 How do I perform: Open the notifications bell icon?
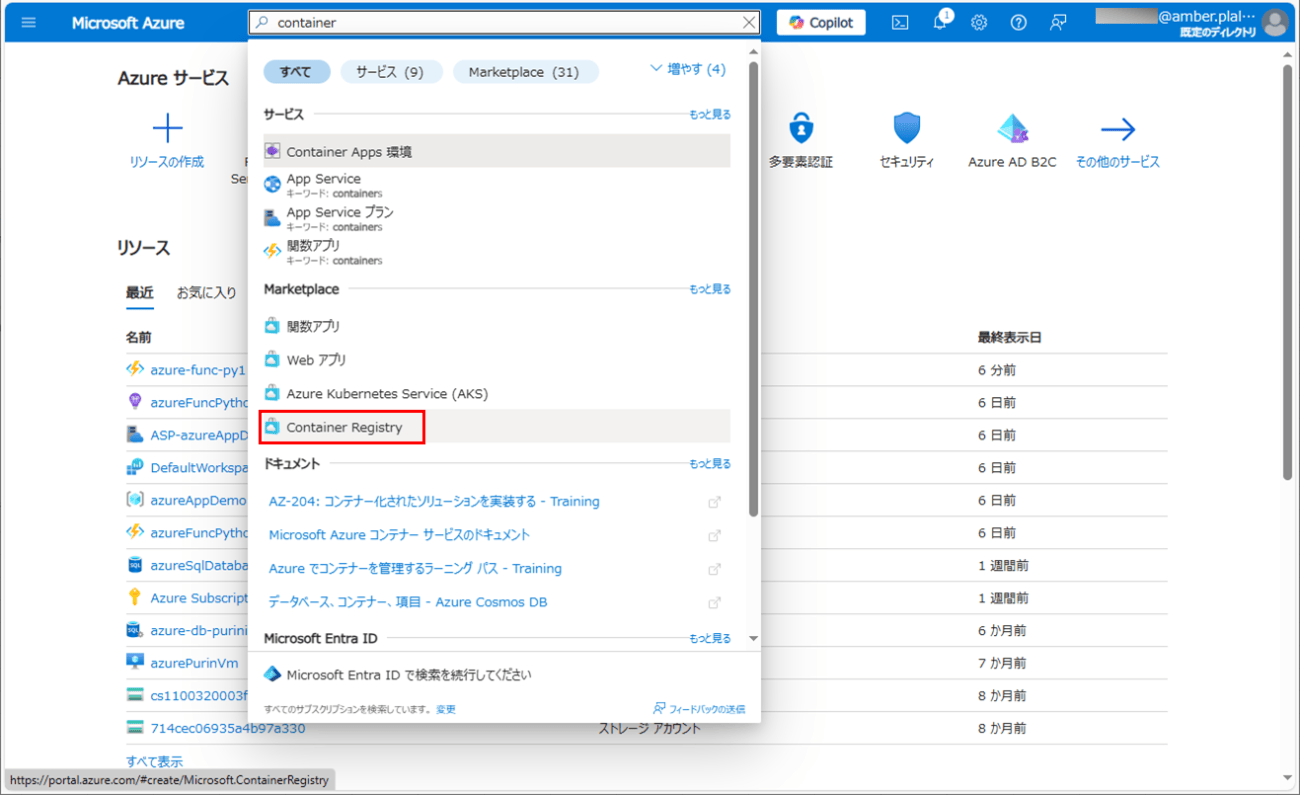click(940, 23)
